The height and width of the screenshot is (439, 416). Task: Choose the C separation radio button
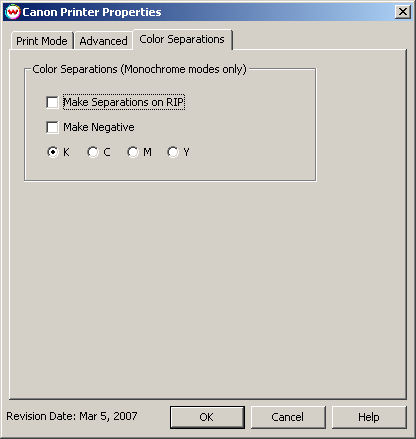pyautogui.click(x=93, y=152)
